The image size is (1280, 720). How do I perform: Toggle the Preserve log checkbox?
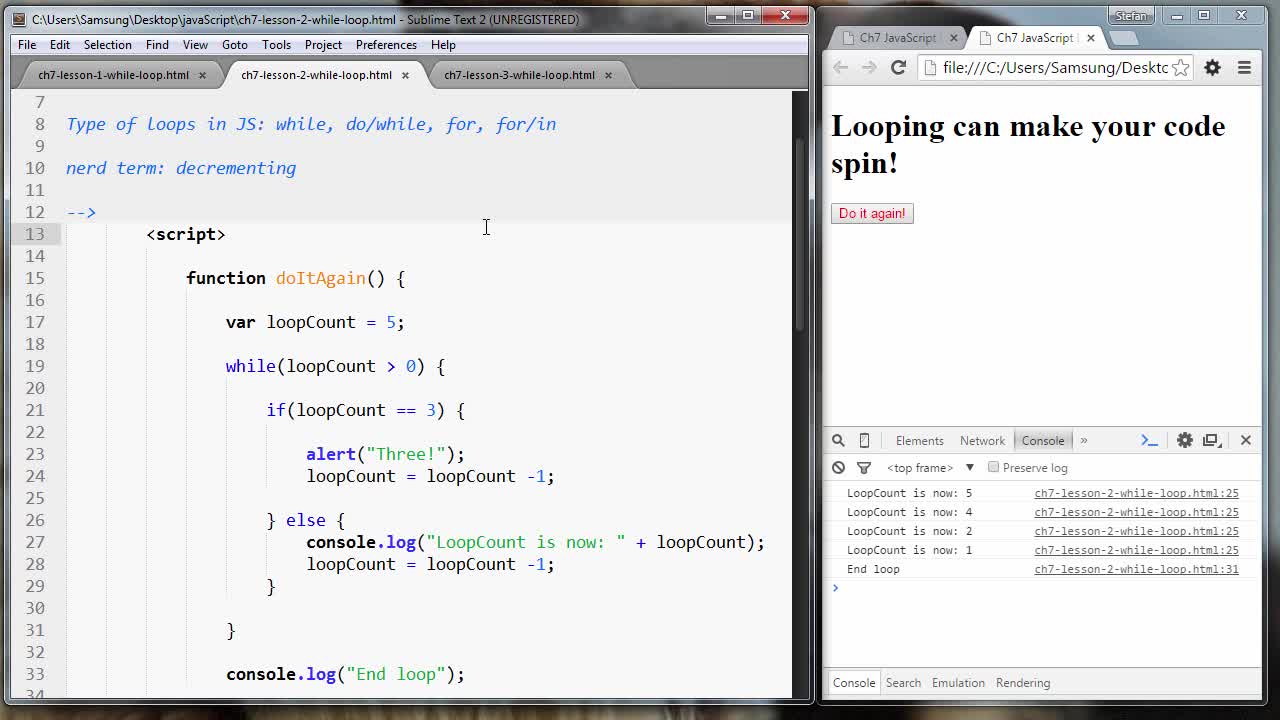pos(993,467)
